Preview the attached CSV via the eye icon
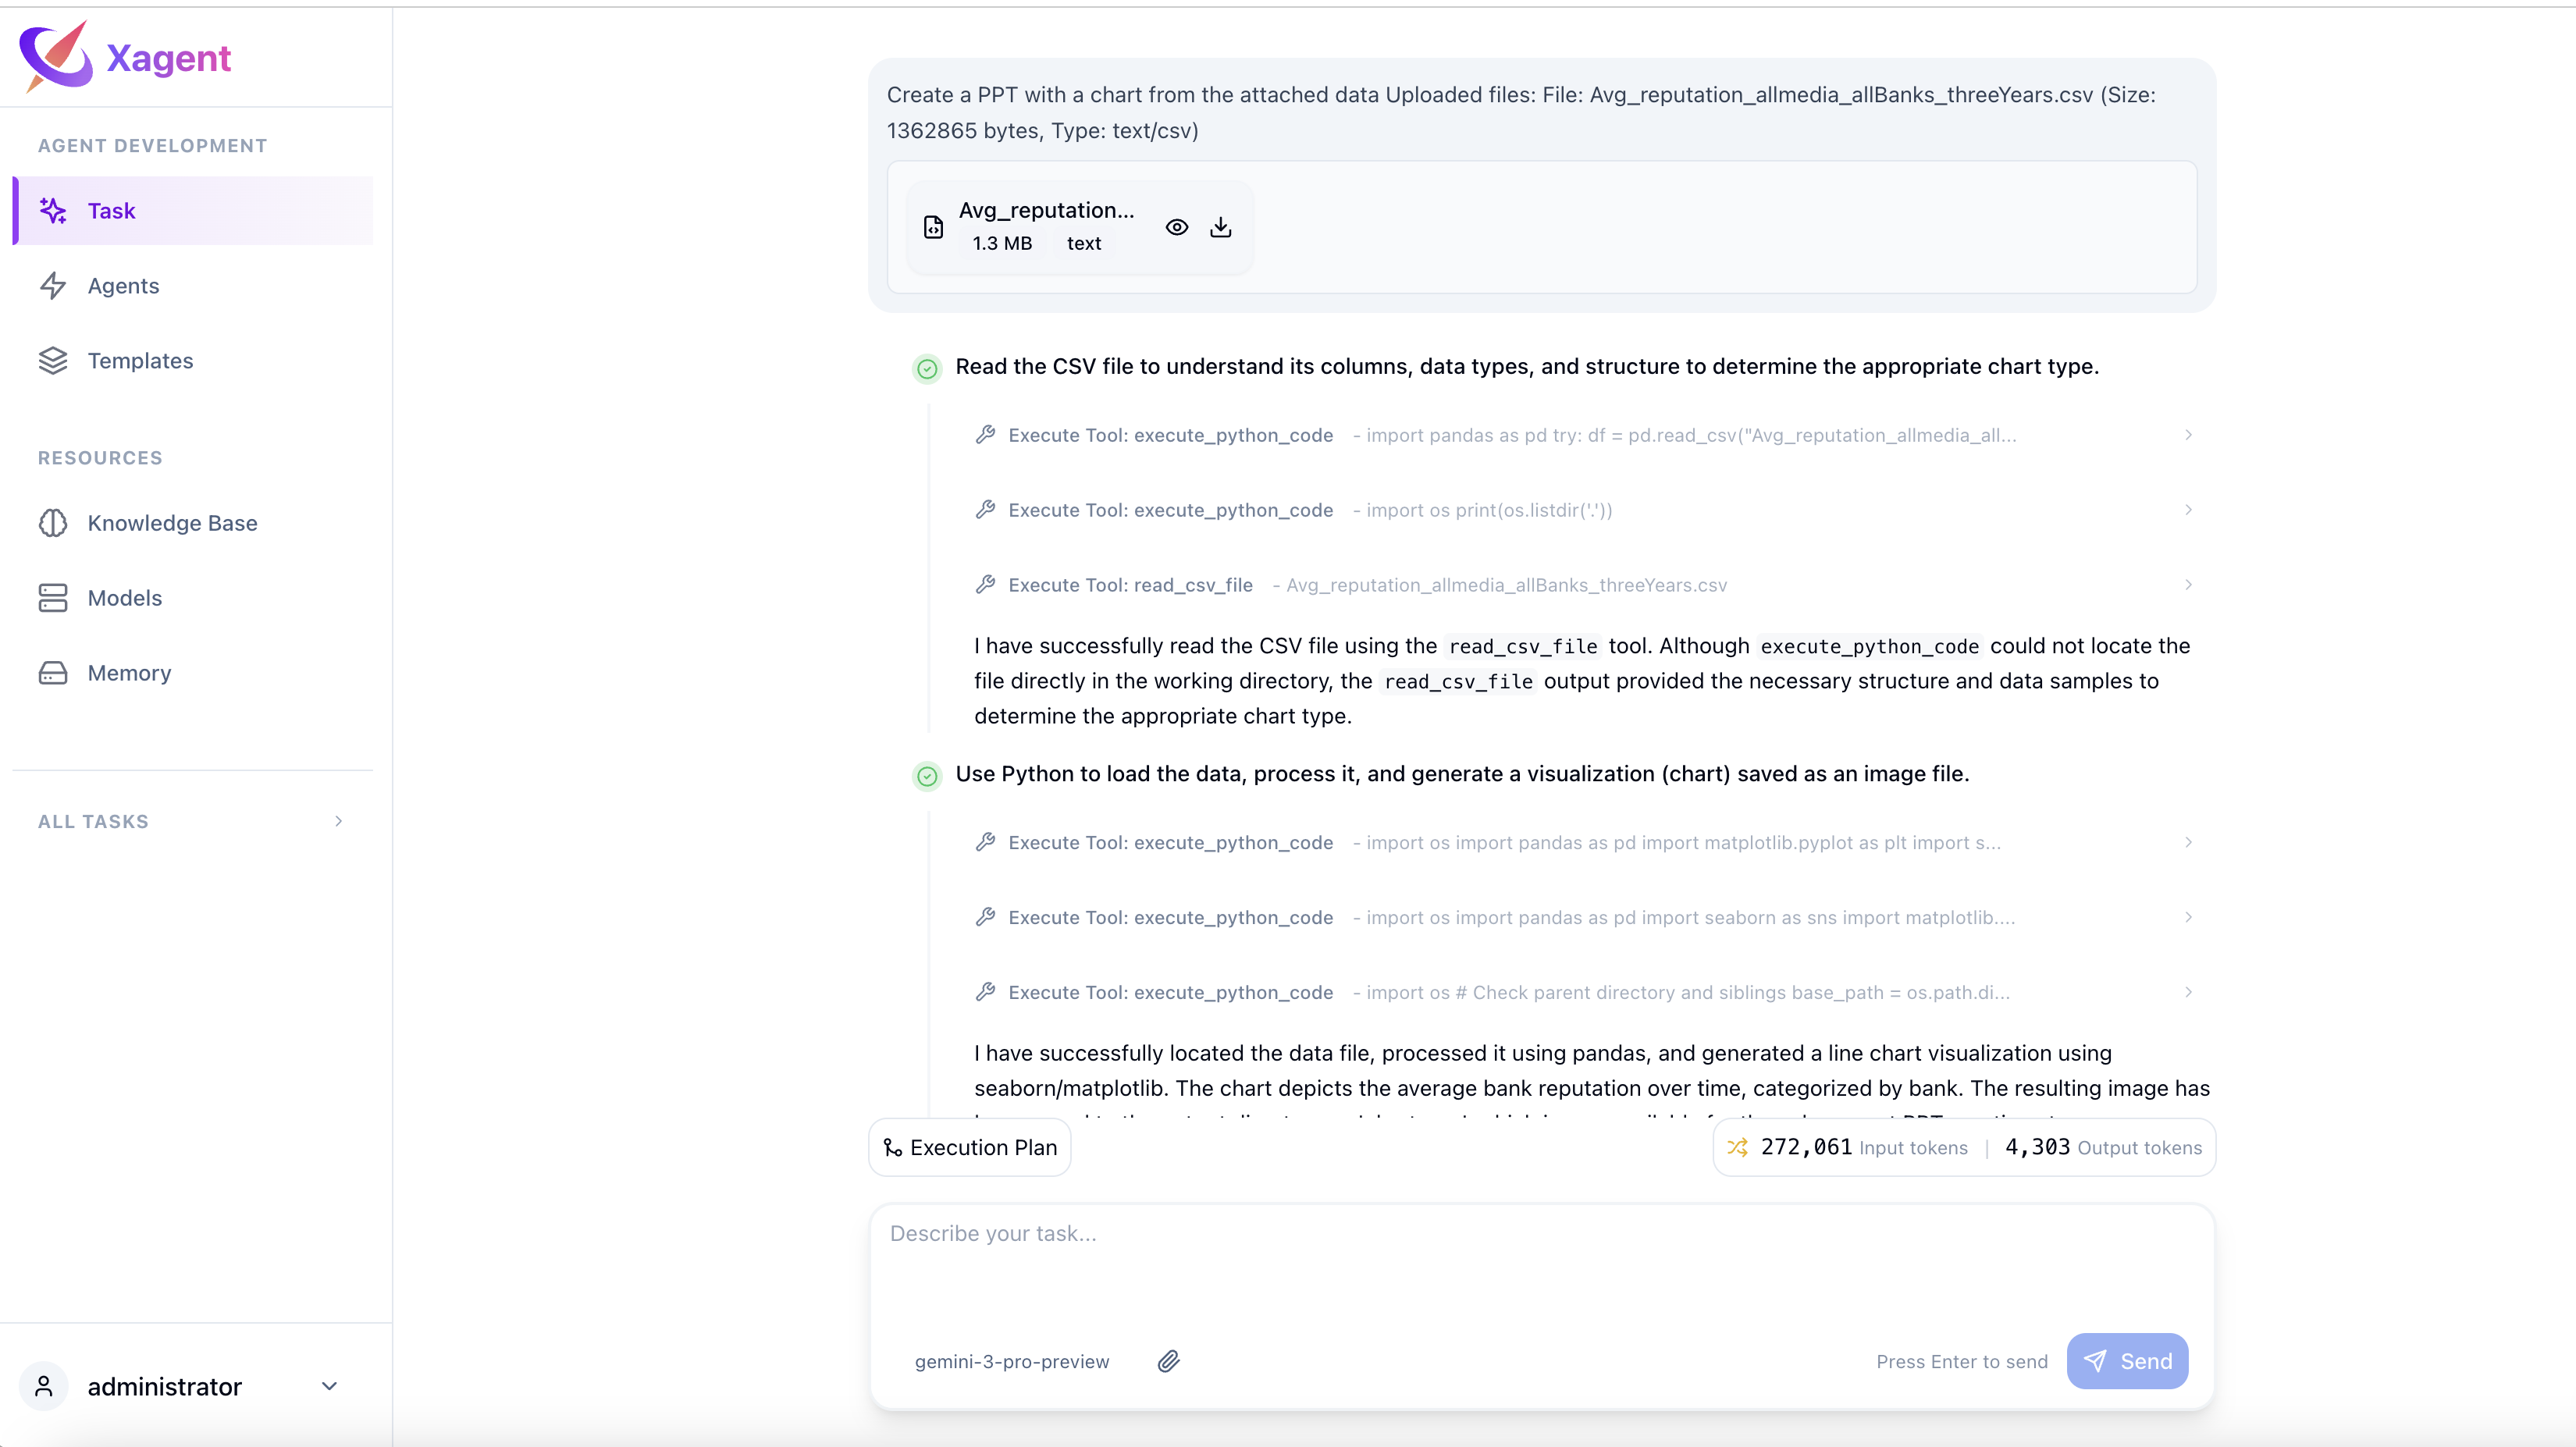The width and height of the screenshot is (2576, 1447). point(1176,227)
